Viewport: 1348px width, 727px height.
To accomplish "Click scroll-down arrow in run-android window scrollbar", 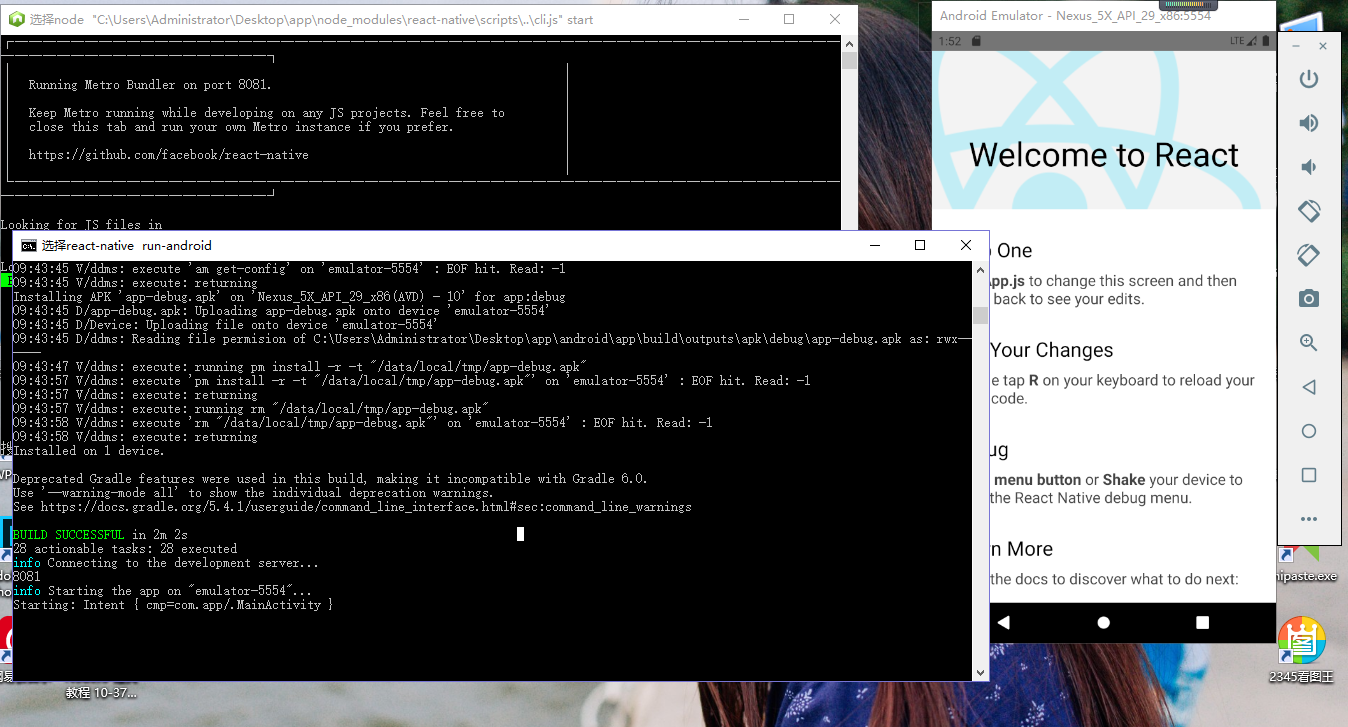I will point(981,673).
